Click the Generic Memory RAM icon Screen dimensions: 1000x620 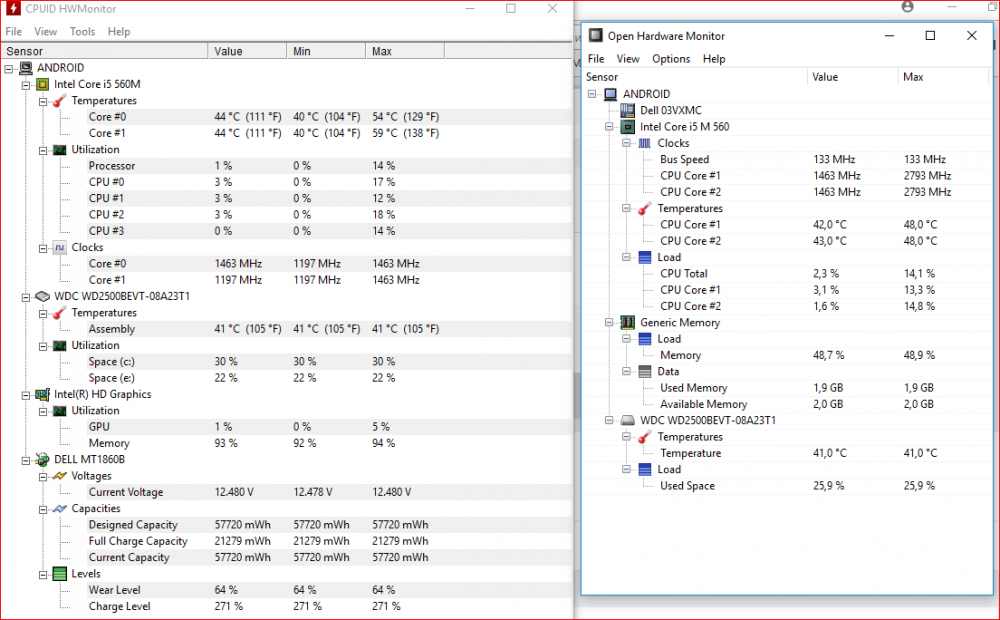tap(628, 322)
